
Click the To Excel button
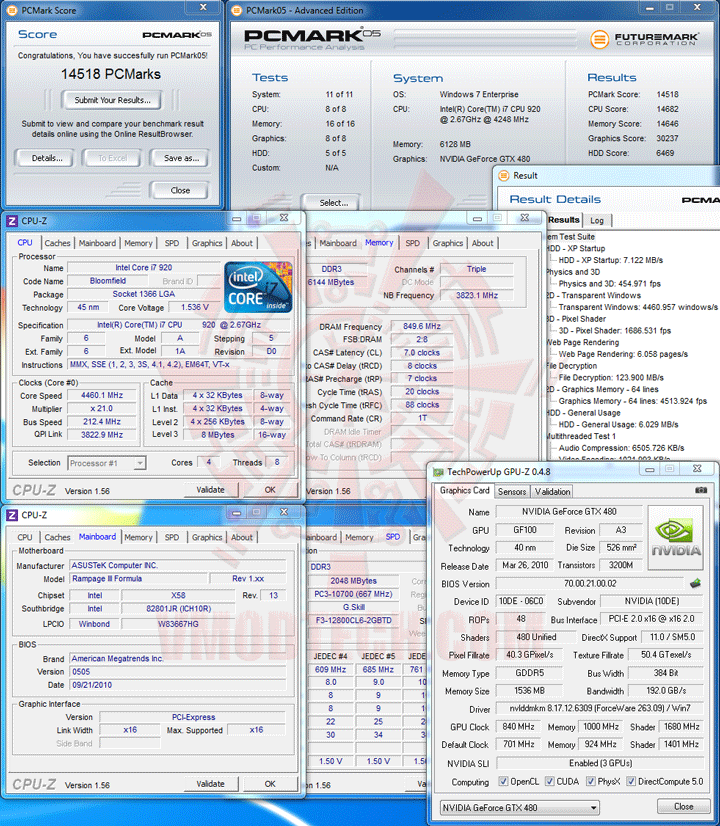pyautogui.click(x=112, y=158)
